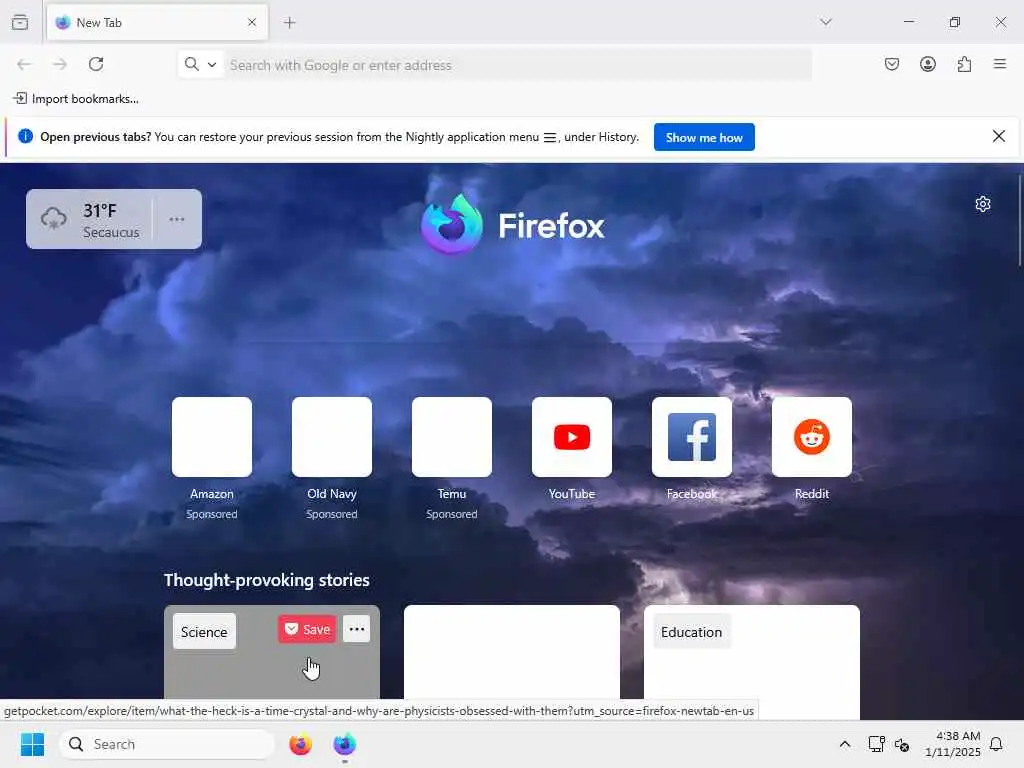1024x768 pixels.
Task: Open the middle blank story card
Action: [512, 660]
